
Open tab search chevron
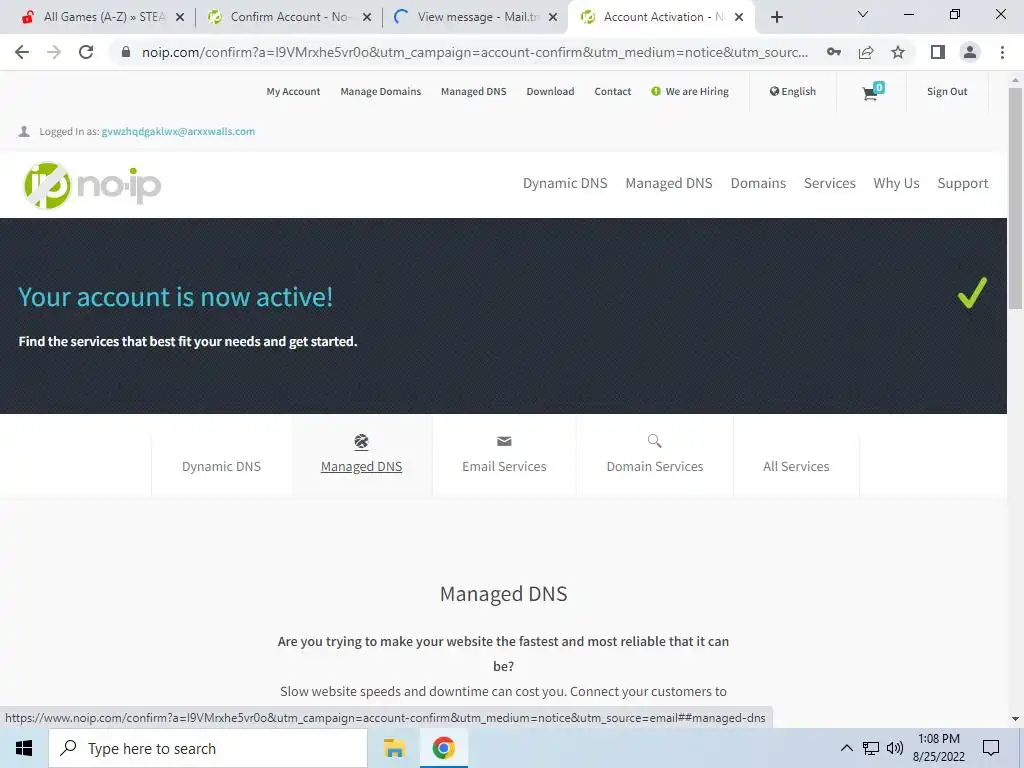(x=863, y=14)
